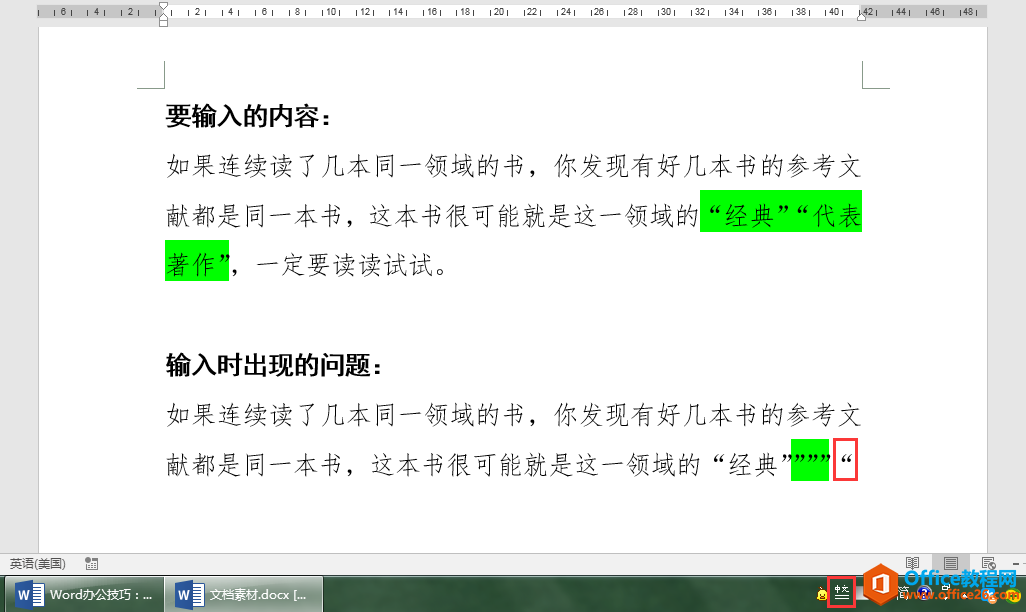This screenshot has height=612, width=1026.
Task: Click the green-highlighted repeated closing quotes
Action: pyautogui.click(x=810, y=460)
